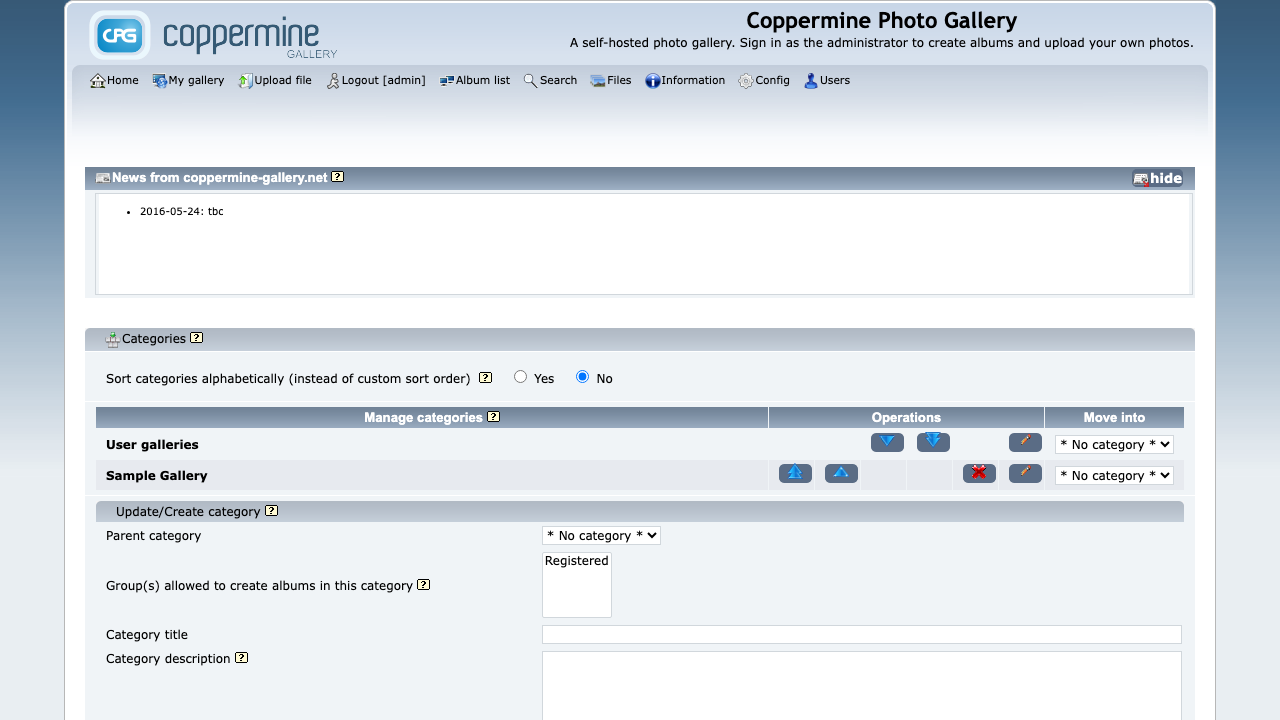Open the Files menu item
Viewport: 1280px width, 720px height.
click(611, 80)
